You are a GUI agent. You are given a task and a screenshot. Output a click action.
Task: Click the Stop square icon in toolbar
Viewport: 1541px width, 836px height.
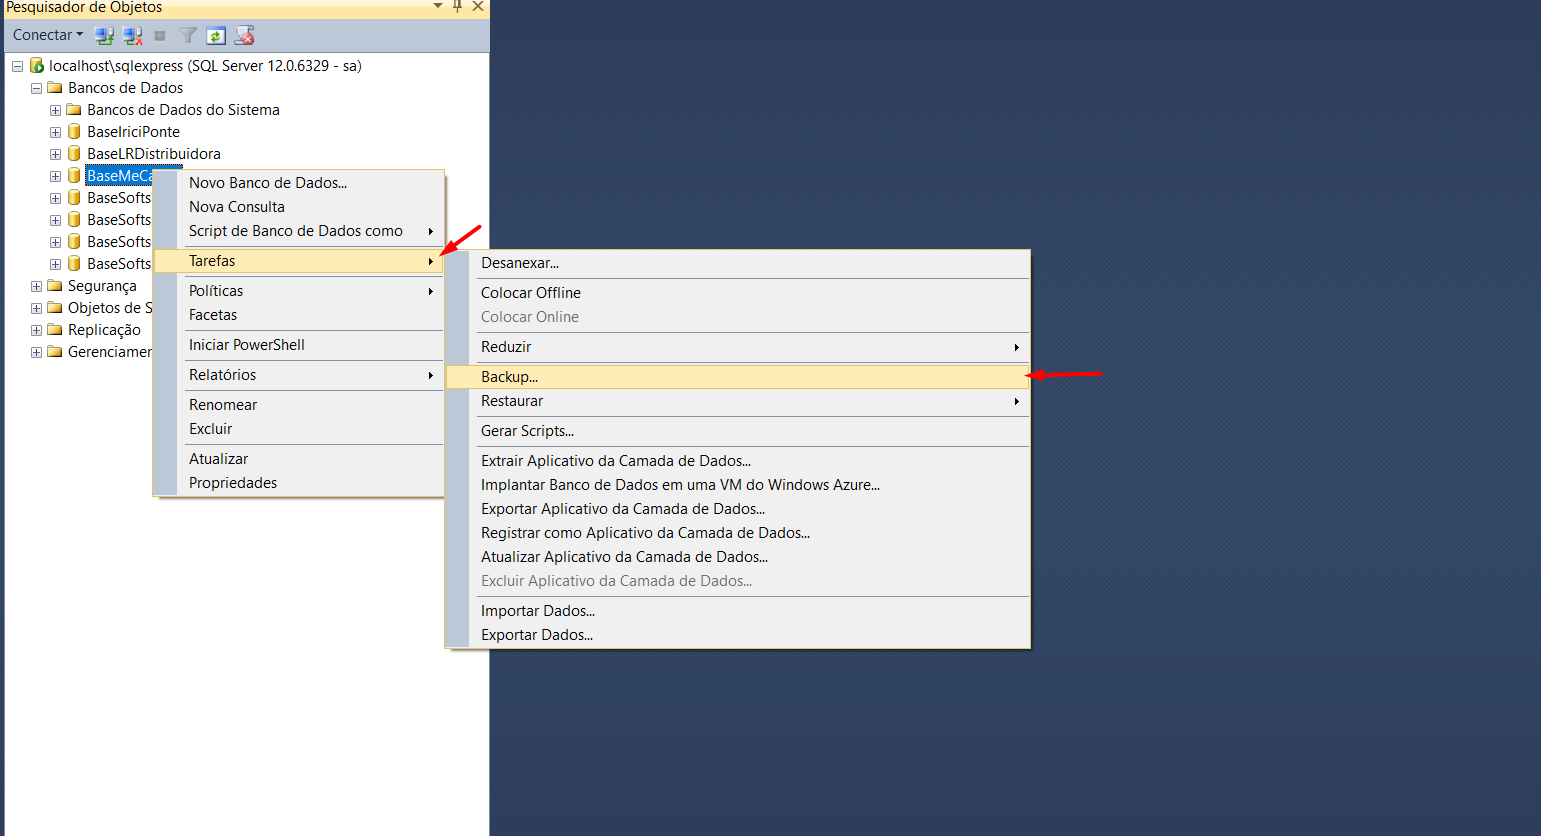point(160,36)
